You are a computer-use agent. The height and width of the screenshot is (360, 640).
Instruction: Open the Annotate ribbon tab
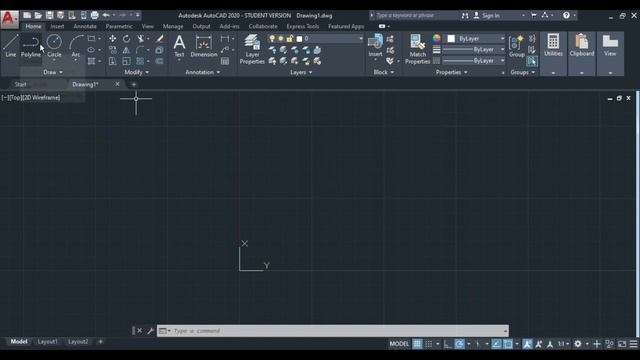coord(85,26)
